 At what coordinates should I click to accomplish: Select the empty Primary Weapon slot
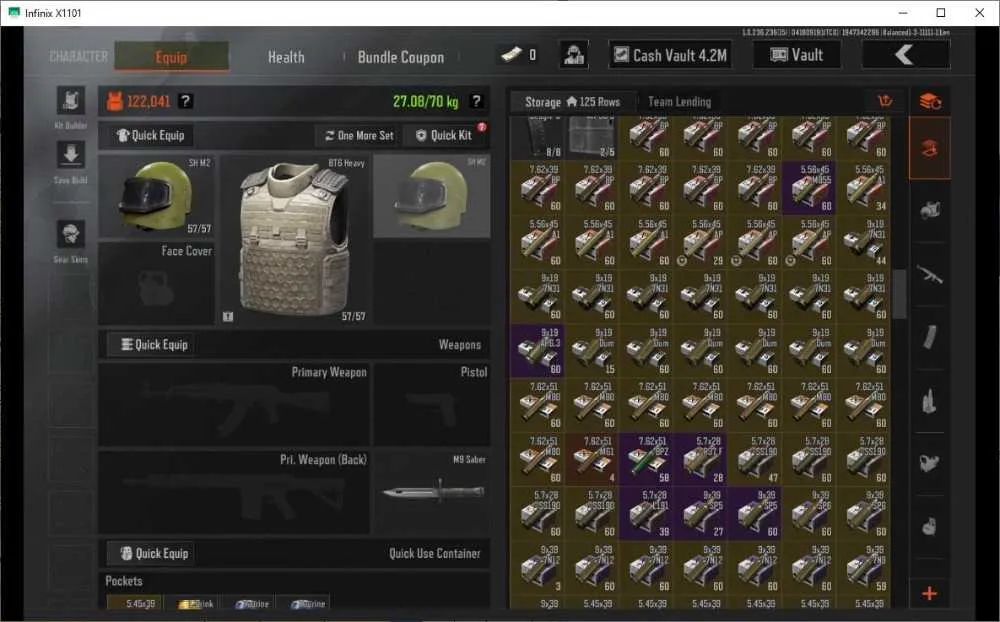pyautogui.click(x=234, y=404)
